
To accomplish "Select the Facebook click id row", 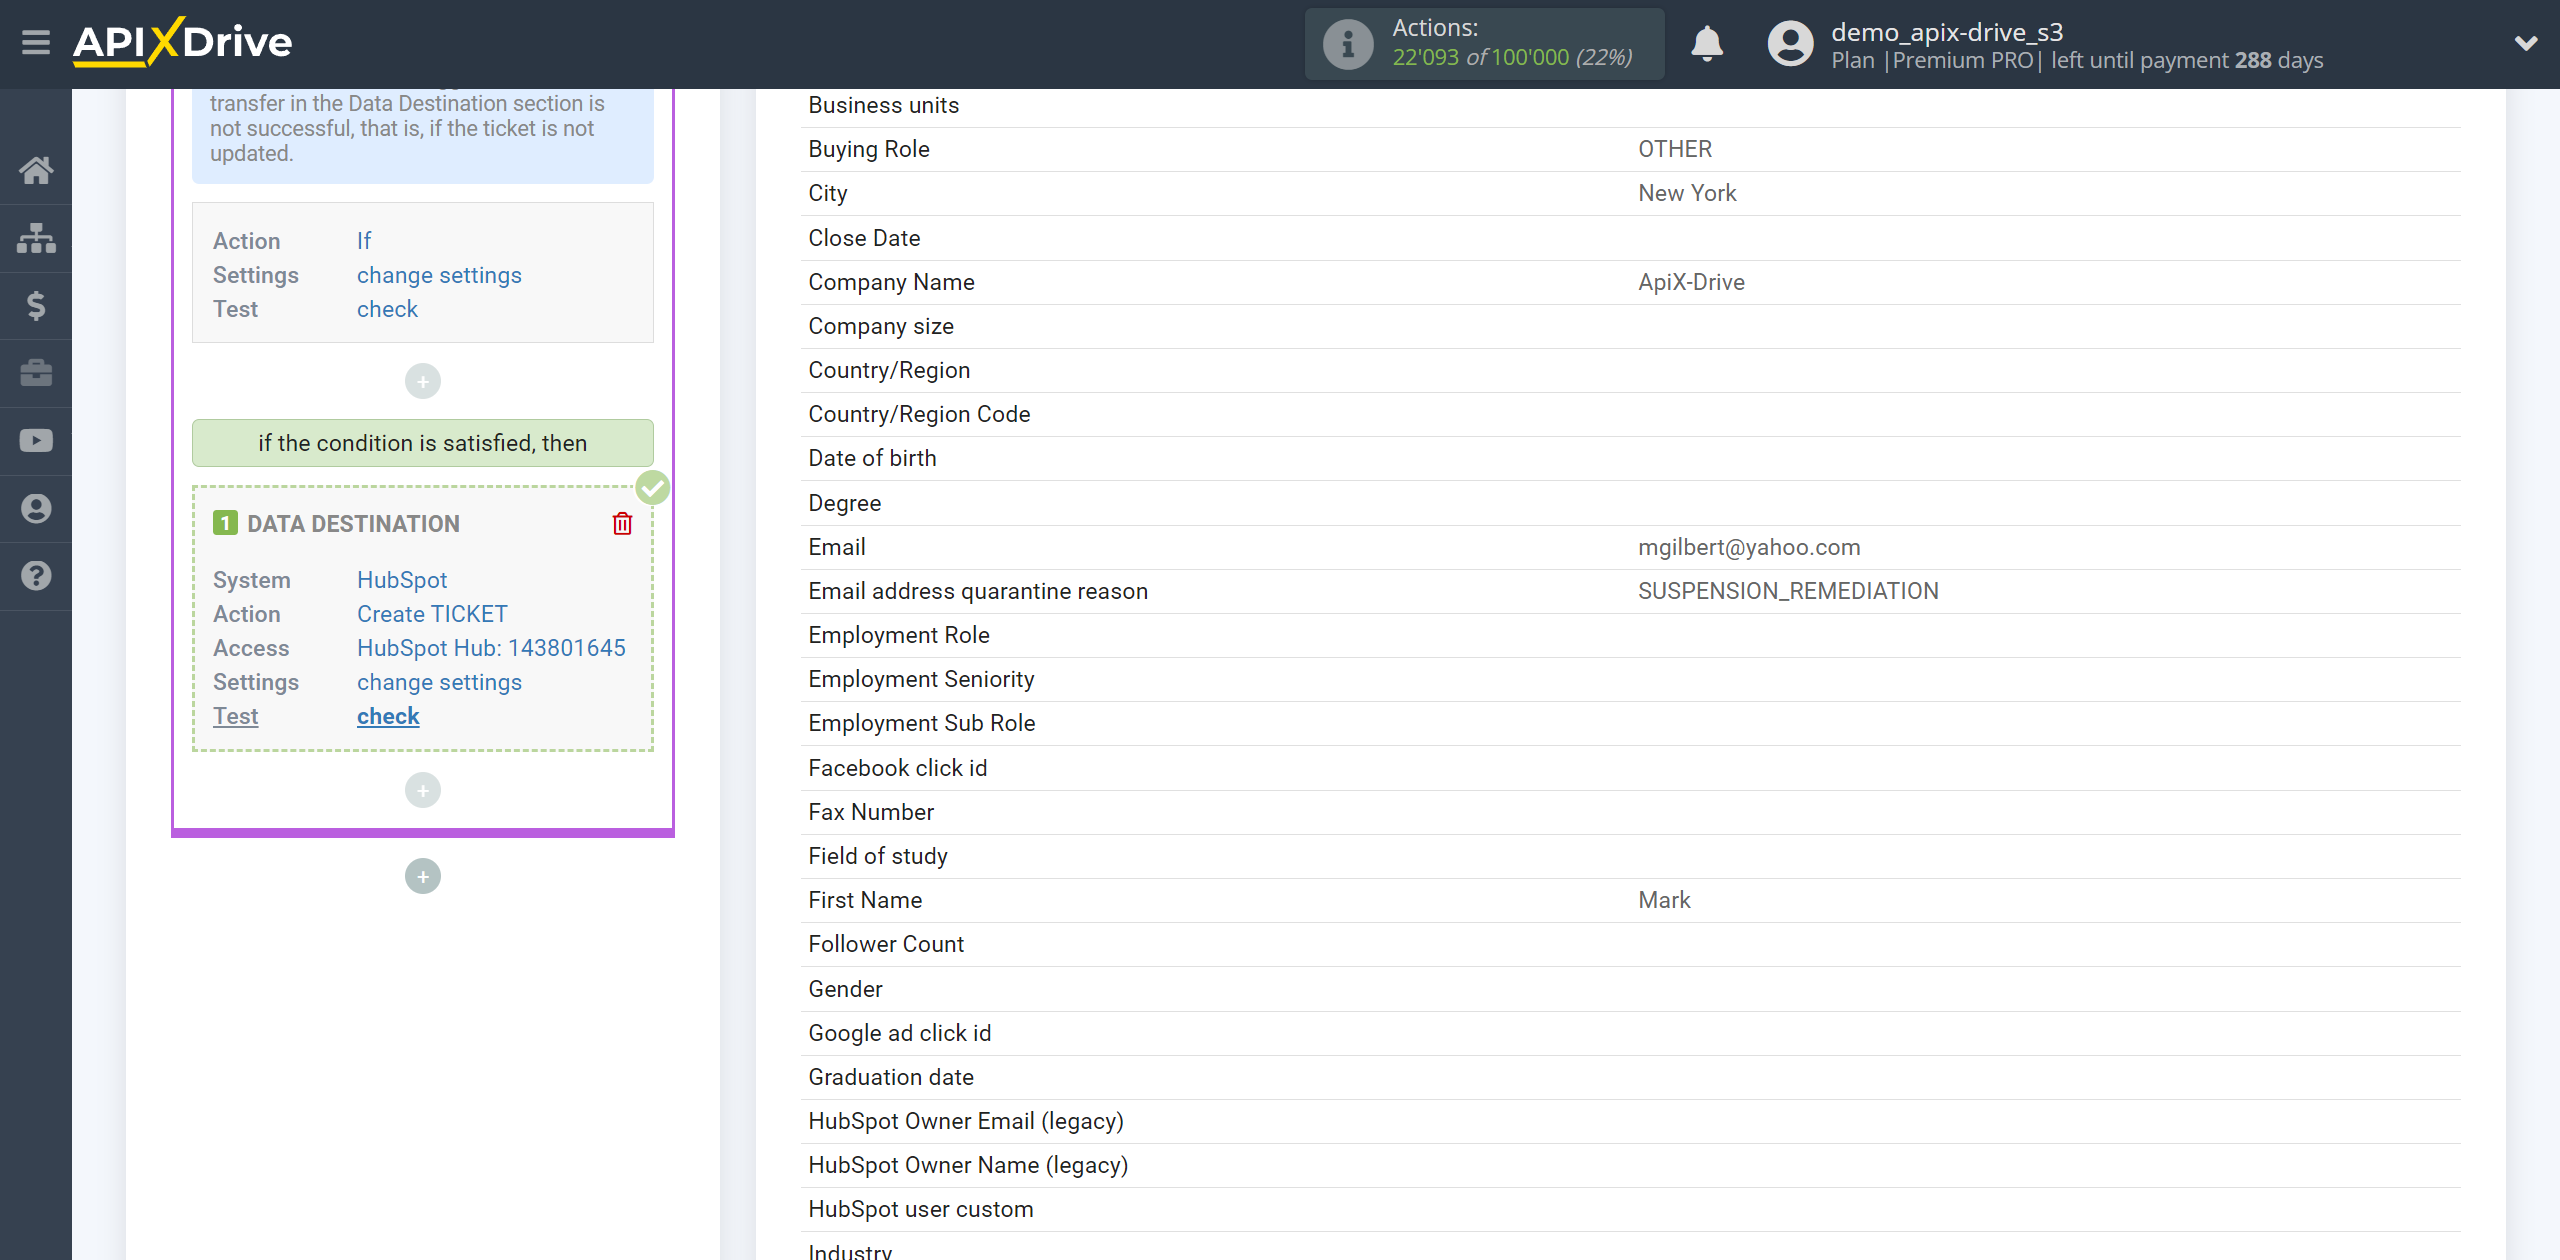I will point(1630,768).
